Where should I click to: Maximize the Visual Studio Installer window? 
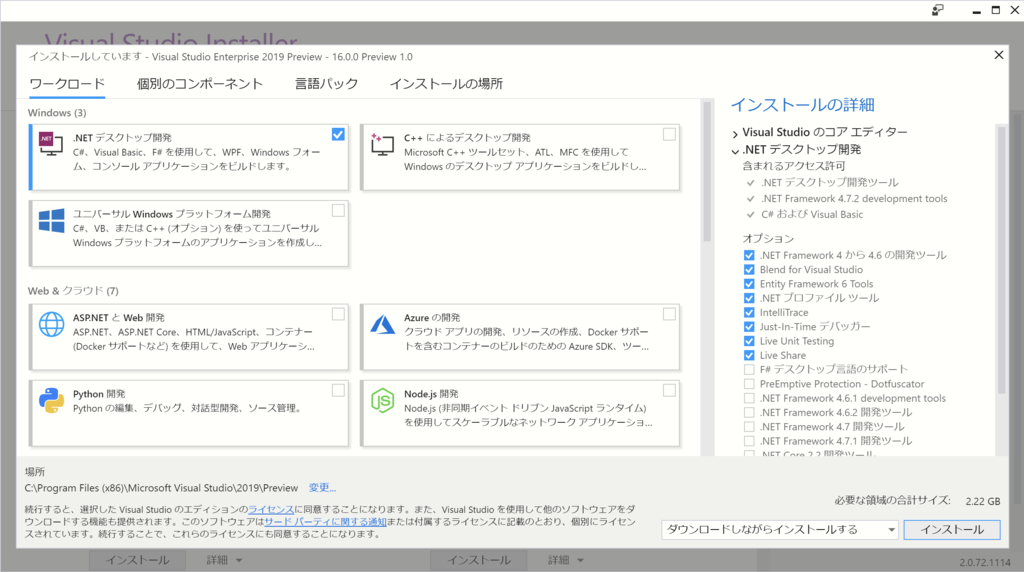pyautogui.click(x=996, y=10)
